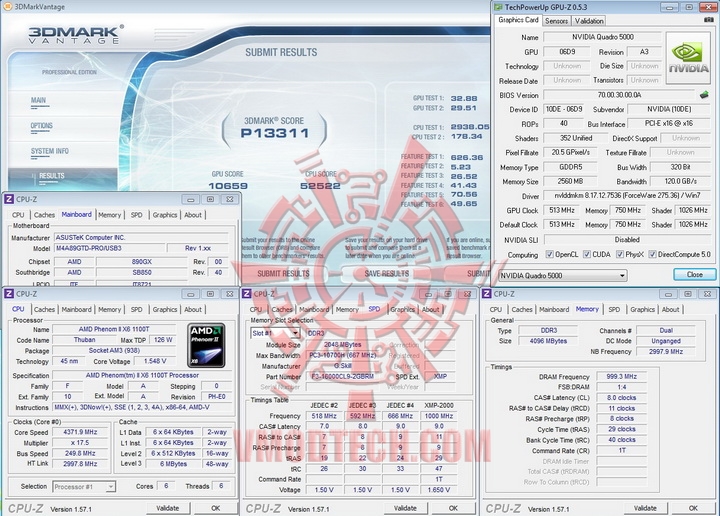Switch to the Sensors tab in GPU-Z

tap(557, 21)
